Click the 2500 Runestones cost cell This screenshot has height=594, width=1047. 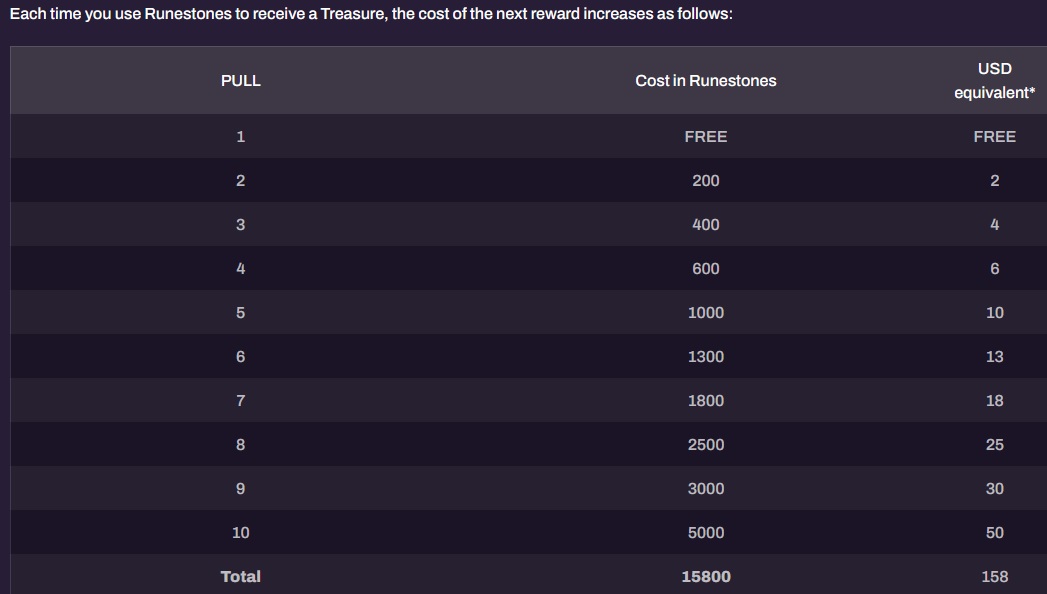(x=706, y=445)
